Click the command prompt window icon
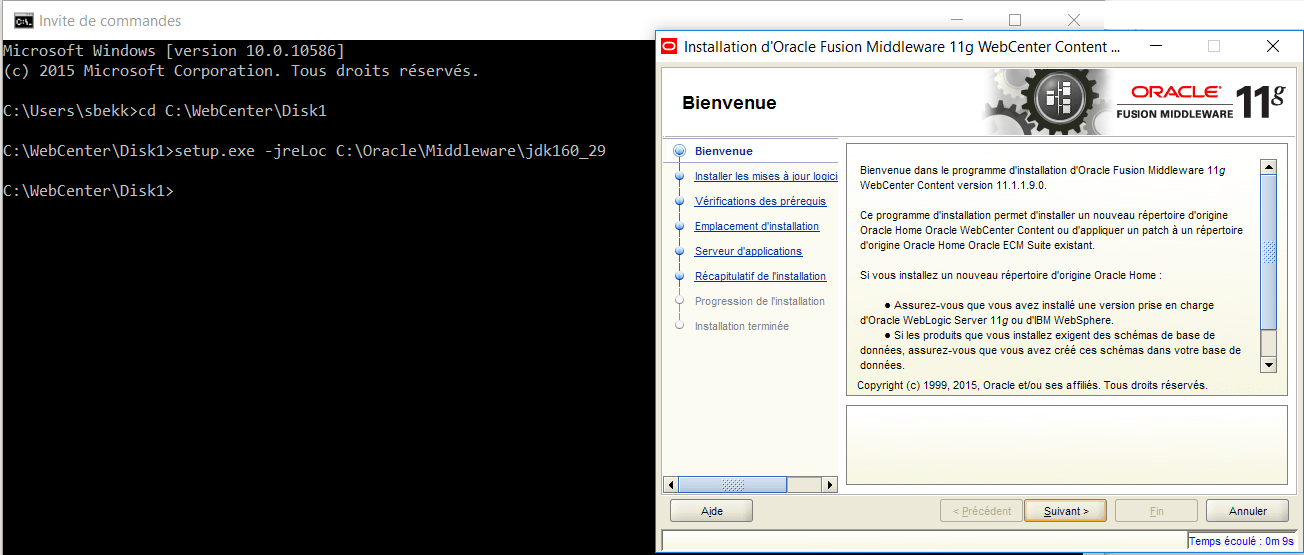Screen dimensions: 1304x555 21,20
